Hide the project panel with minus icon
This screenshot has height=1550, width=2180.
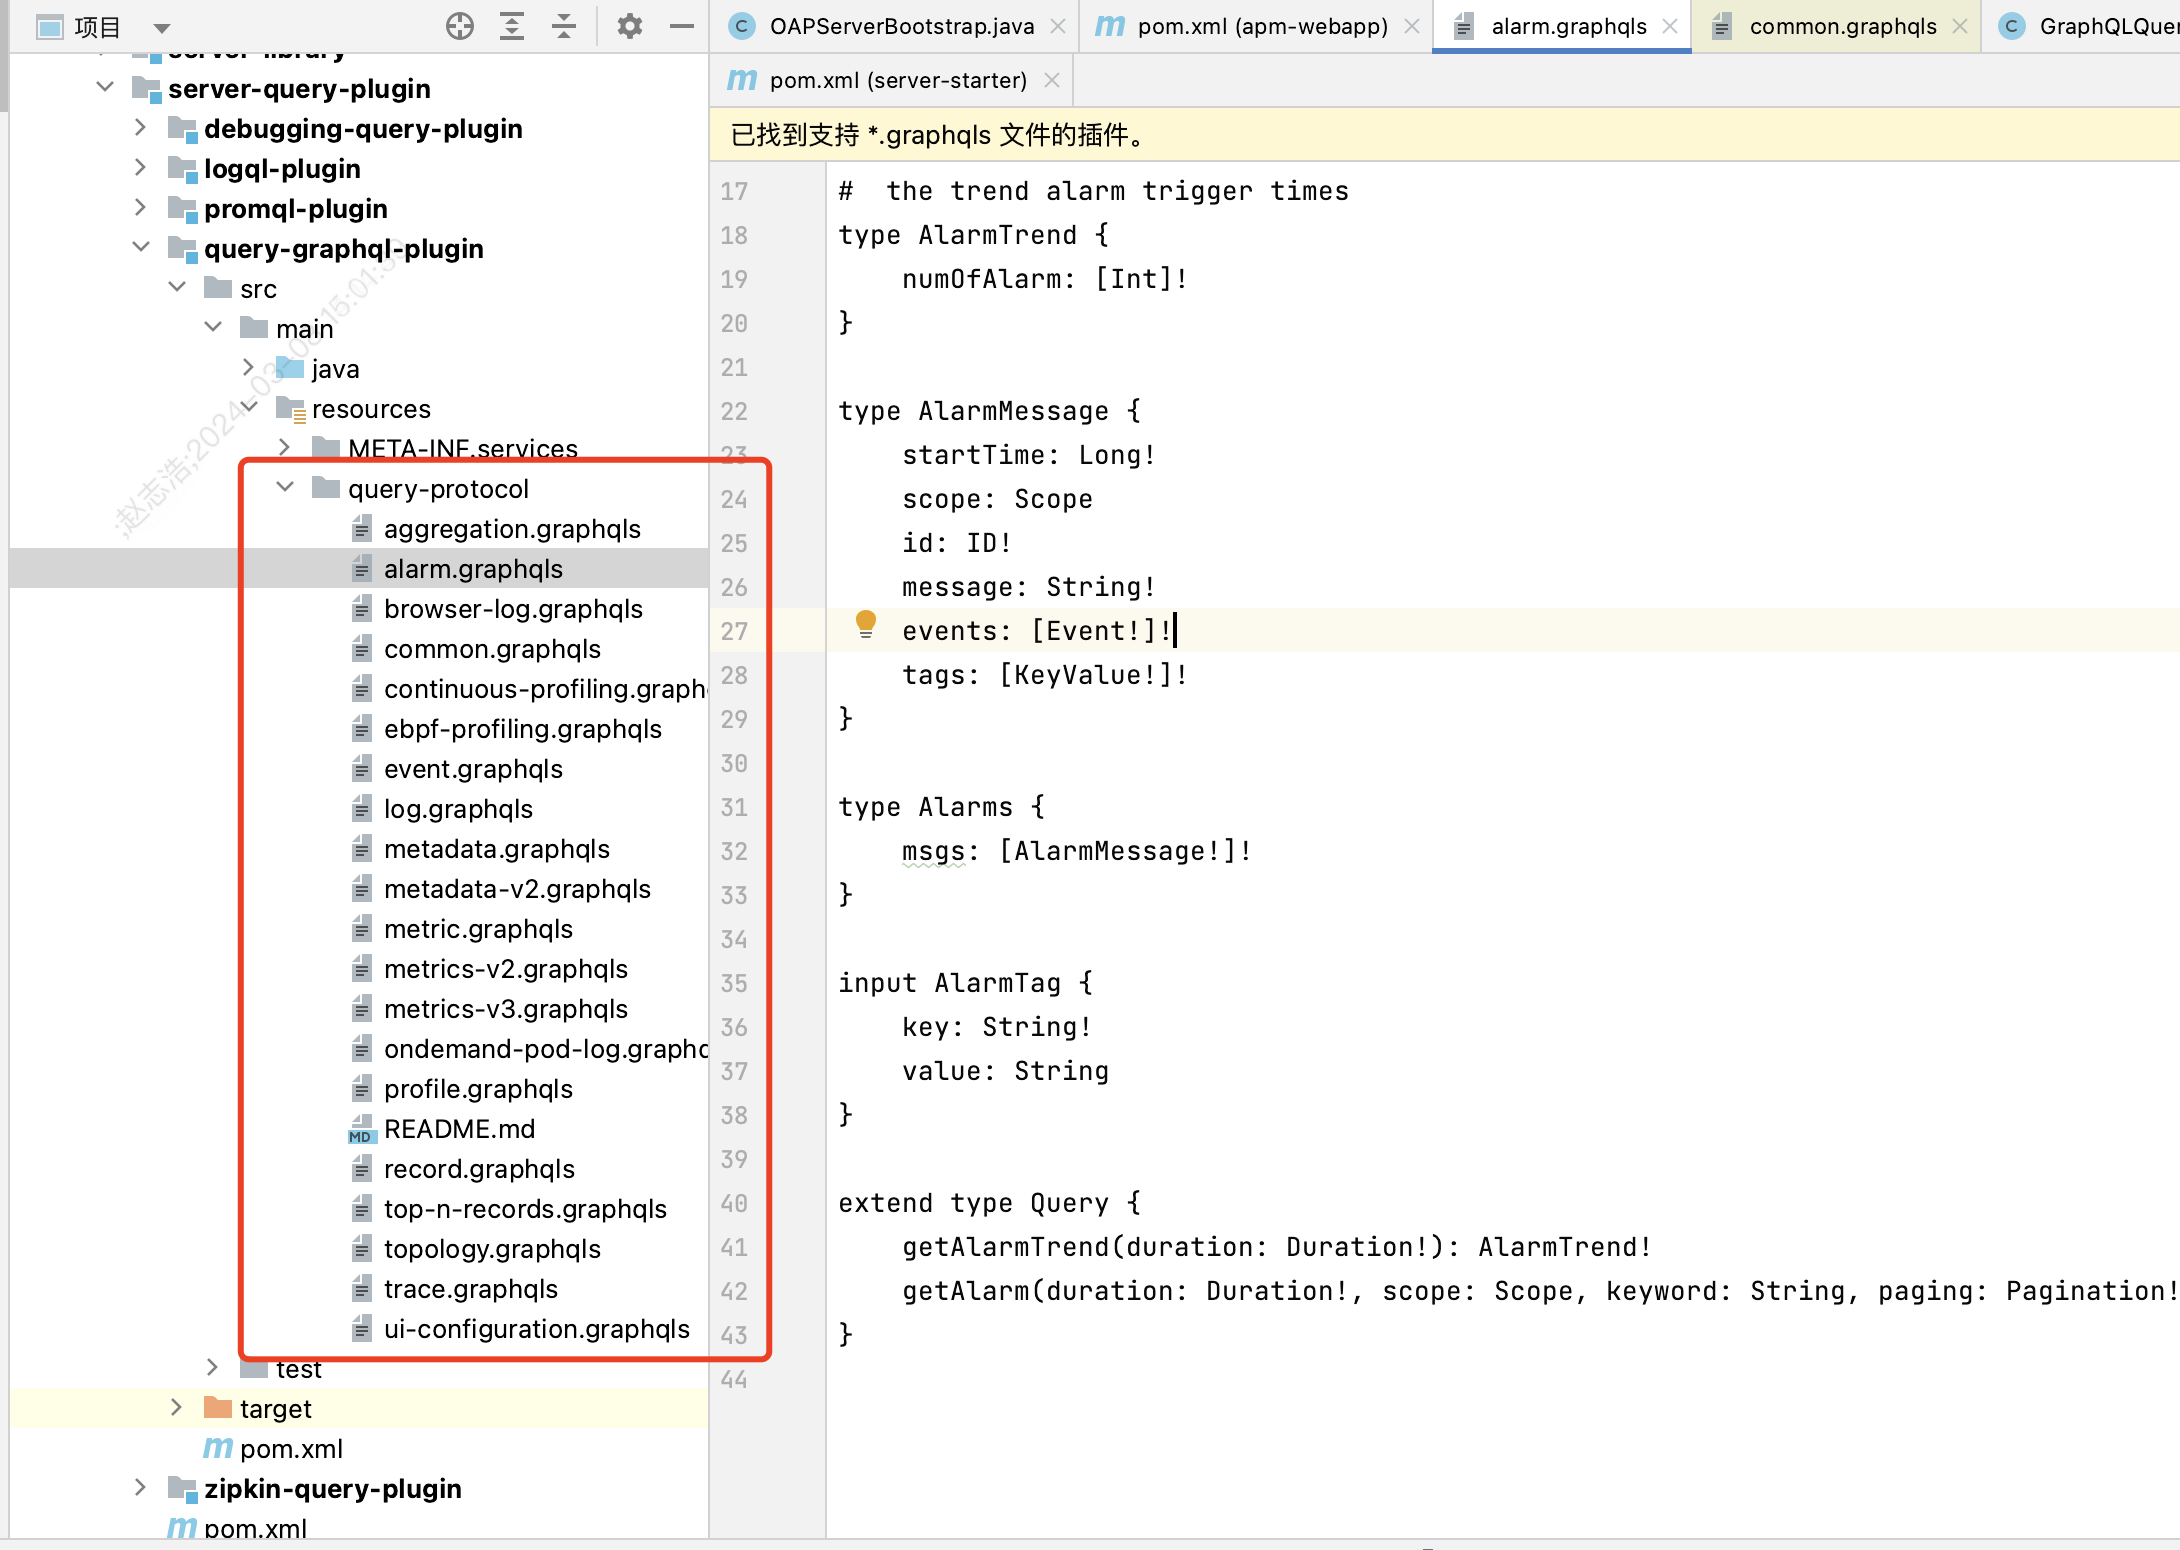tap(682, 27)
